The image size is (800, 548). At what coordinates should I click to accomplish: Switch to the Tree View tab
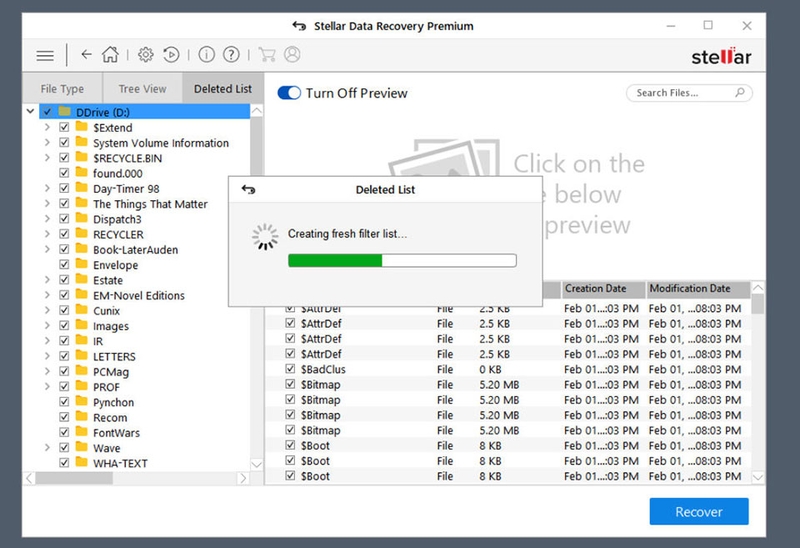(x=142, y=89)
